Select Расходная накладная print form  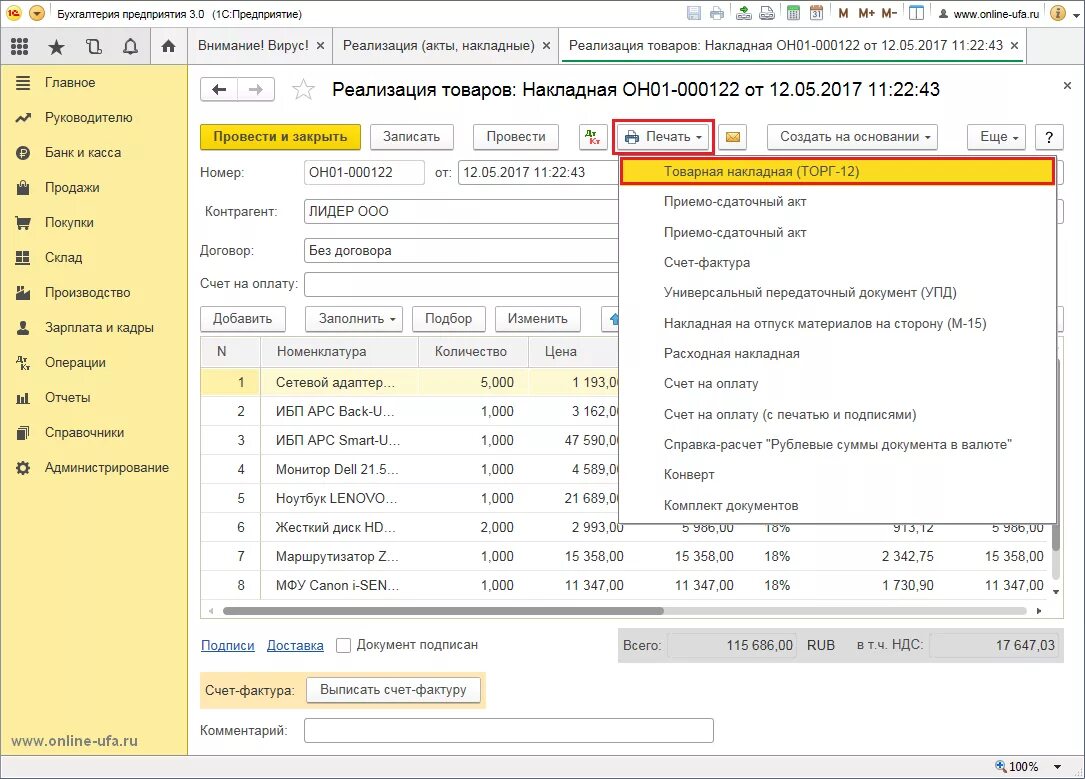click(x=837, y=354)
